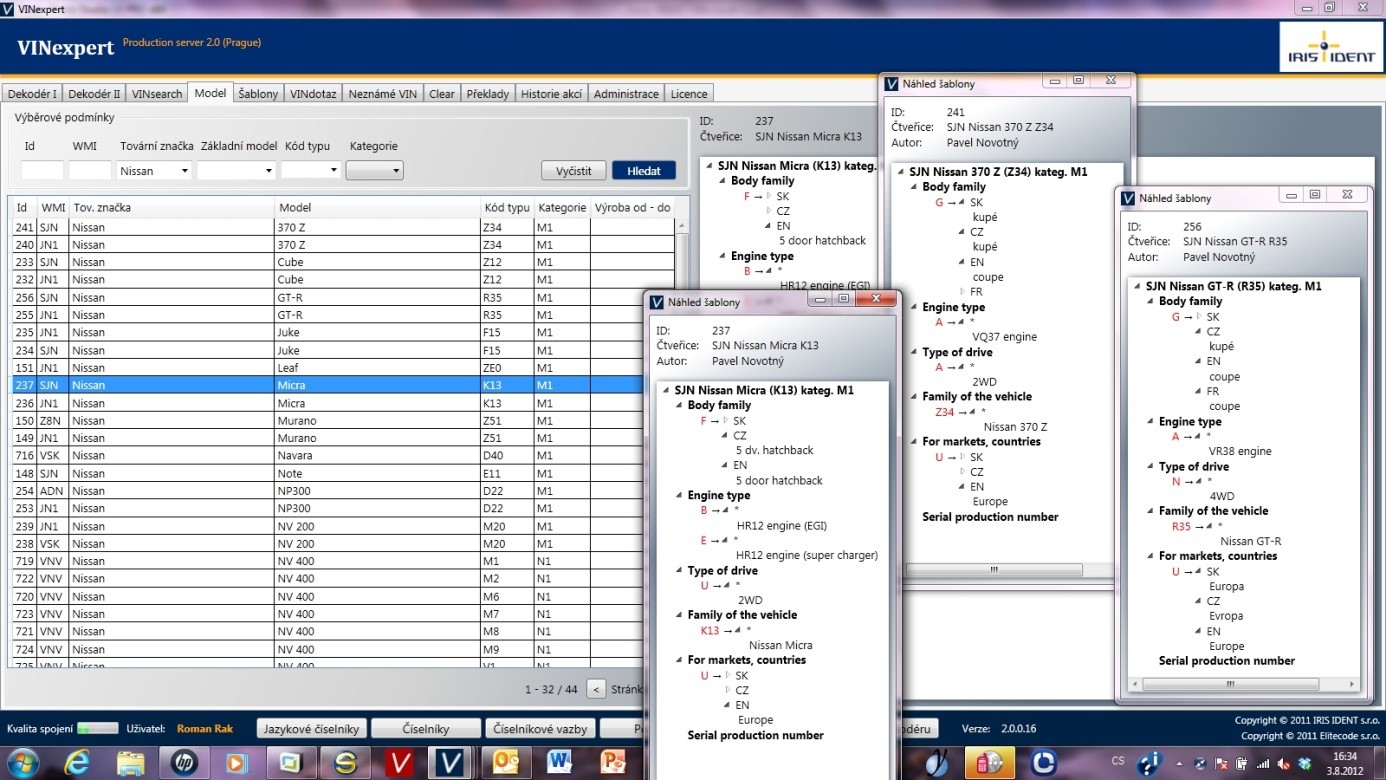Click the V icon in GT-R template window title
This screenshot has width=1386, height=780.
[x=1127, y=198]
